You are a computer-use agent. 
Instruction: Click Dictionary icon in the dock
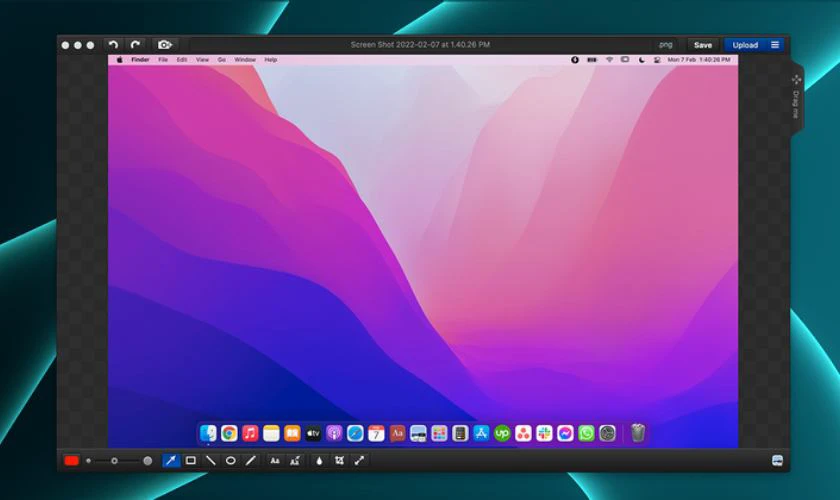[x=397, y=433]
